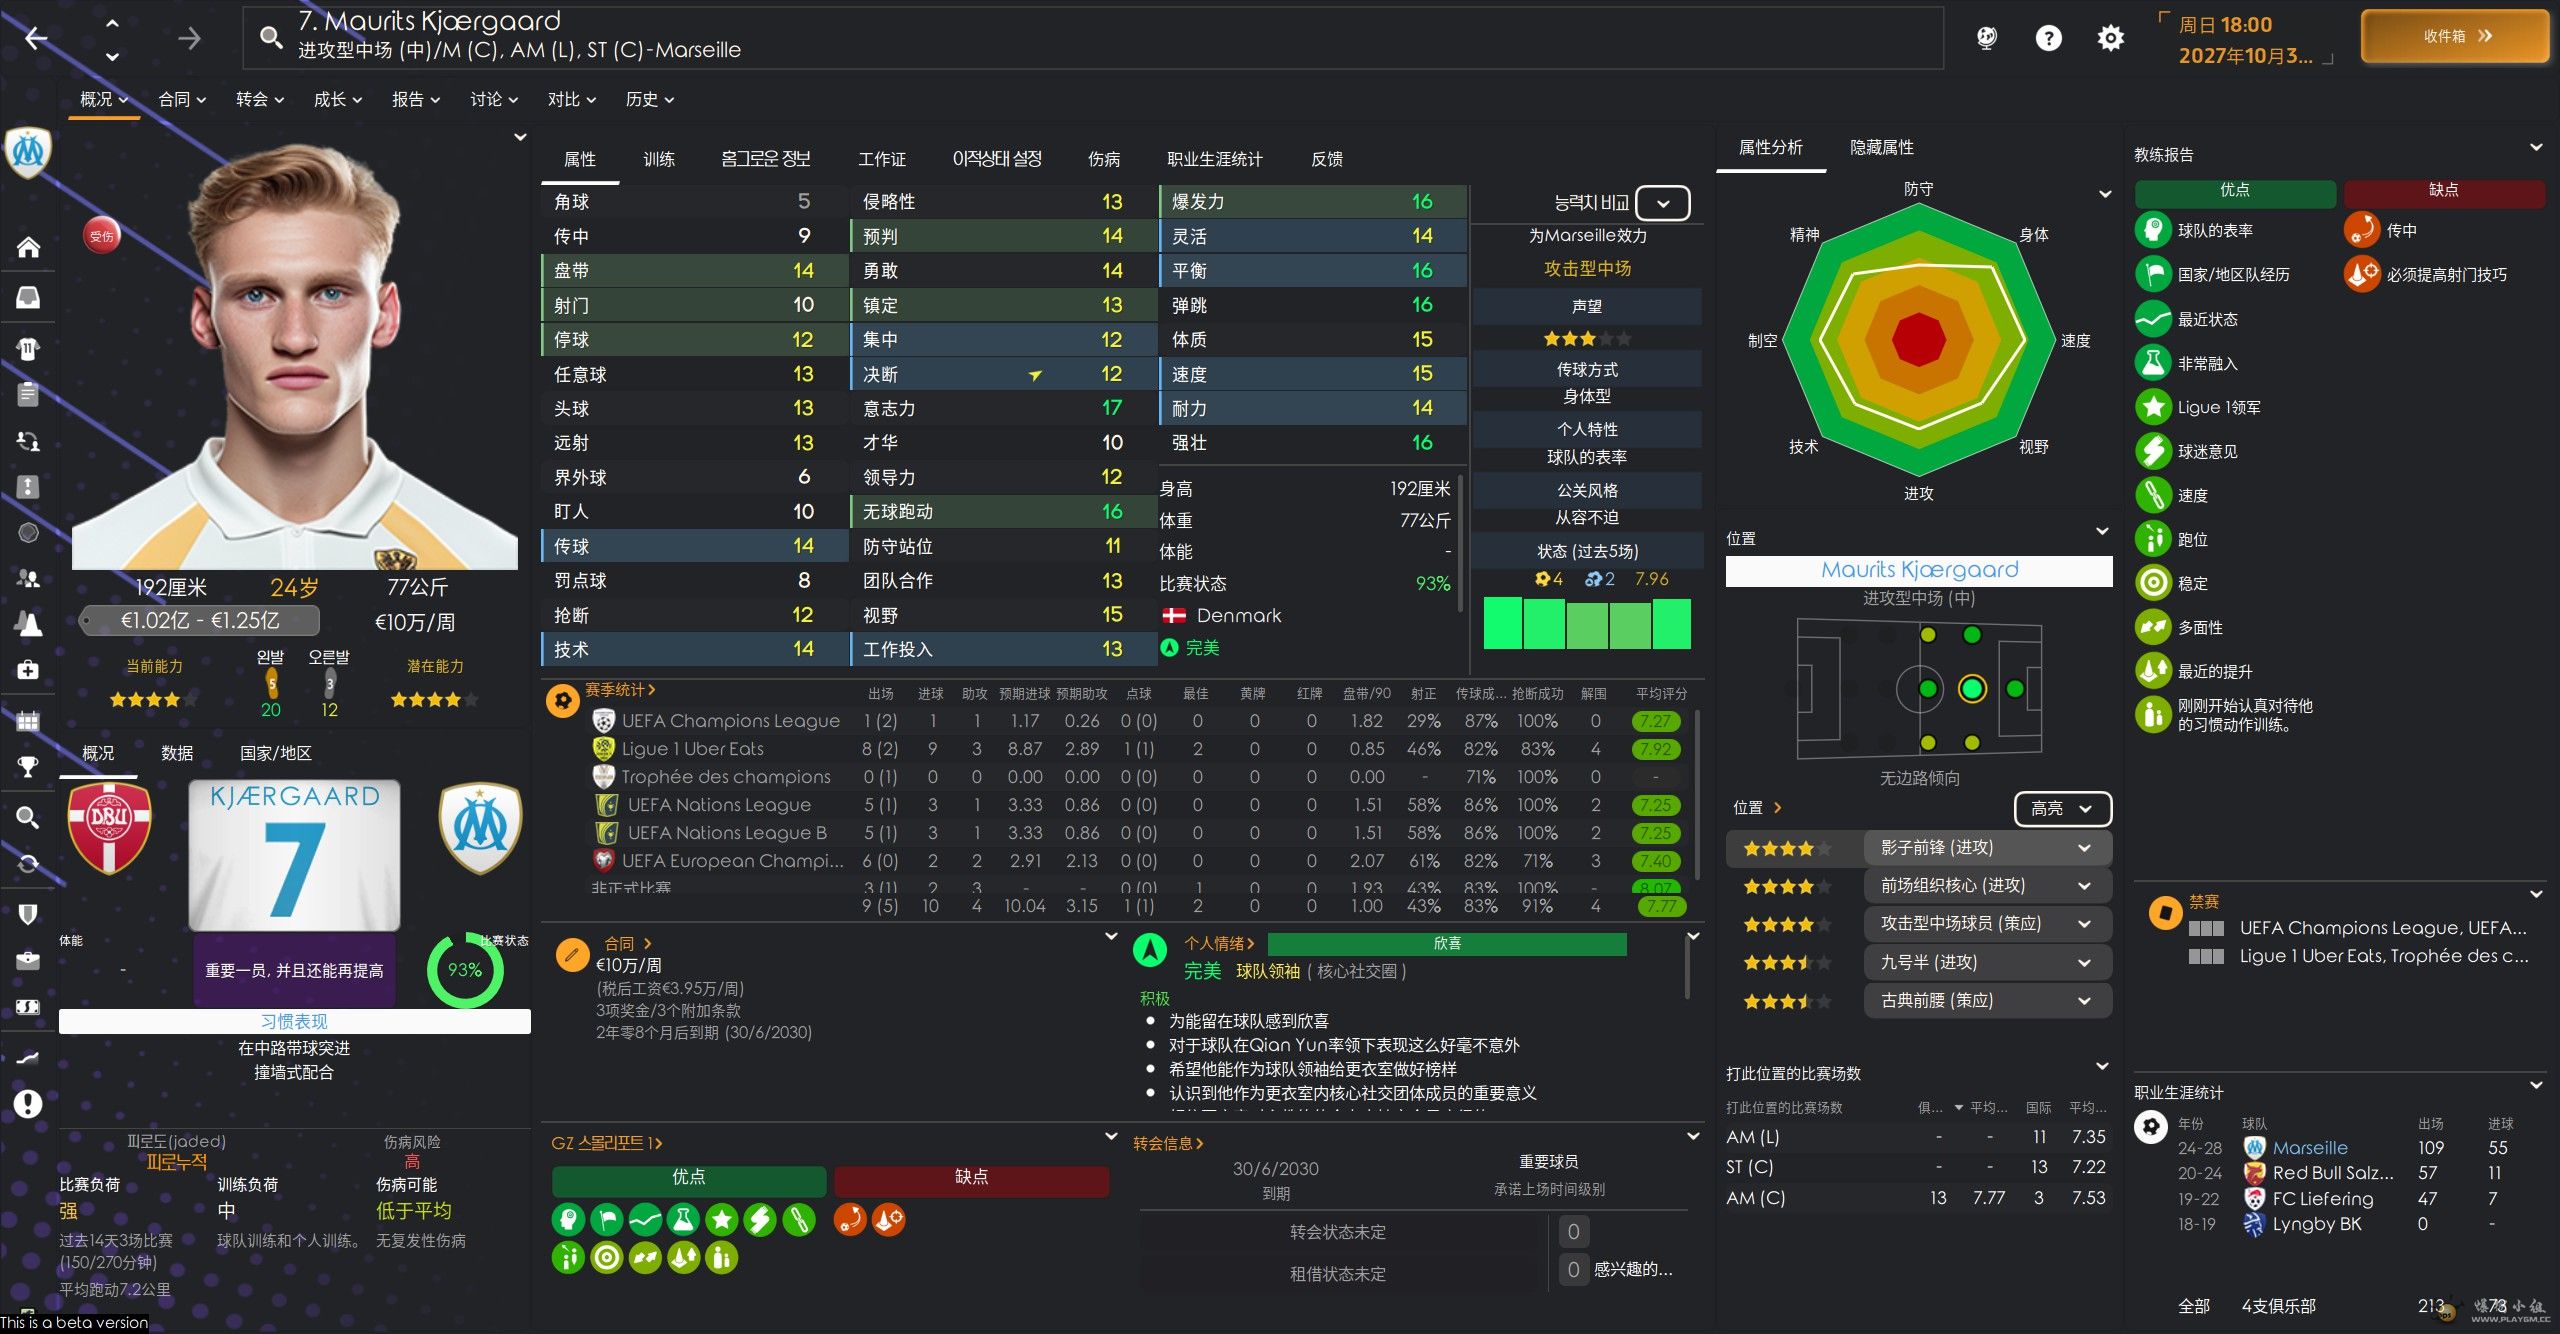Screen dimensions: 2560x1334
Task: Open the help question mark icon
Action: pos(2048,38)
